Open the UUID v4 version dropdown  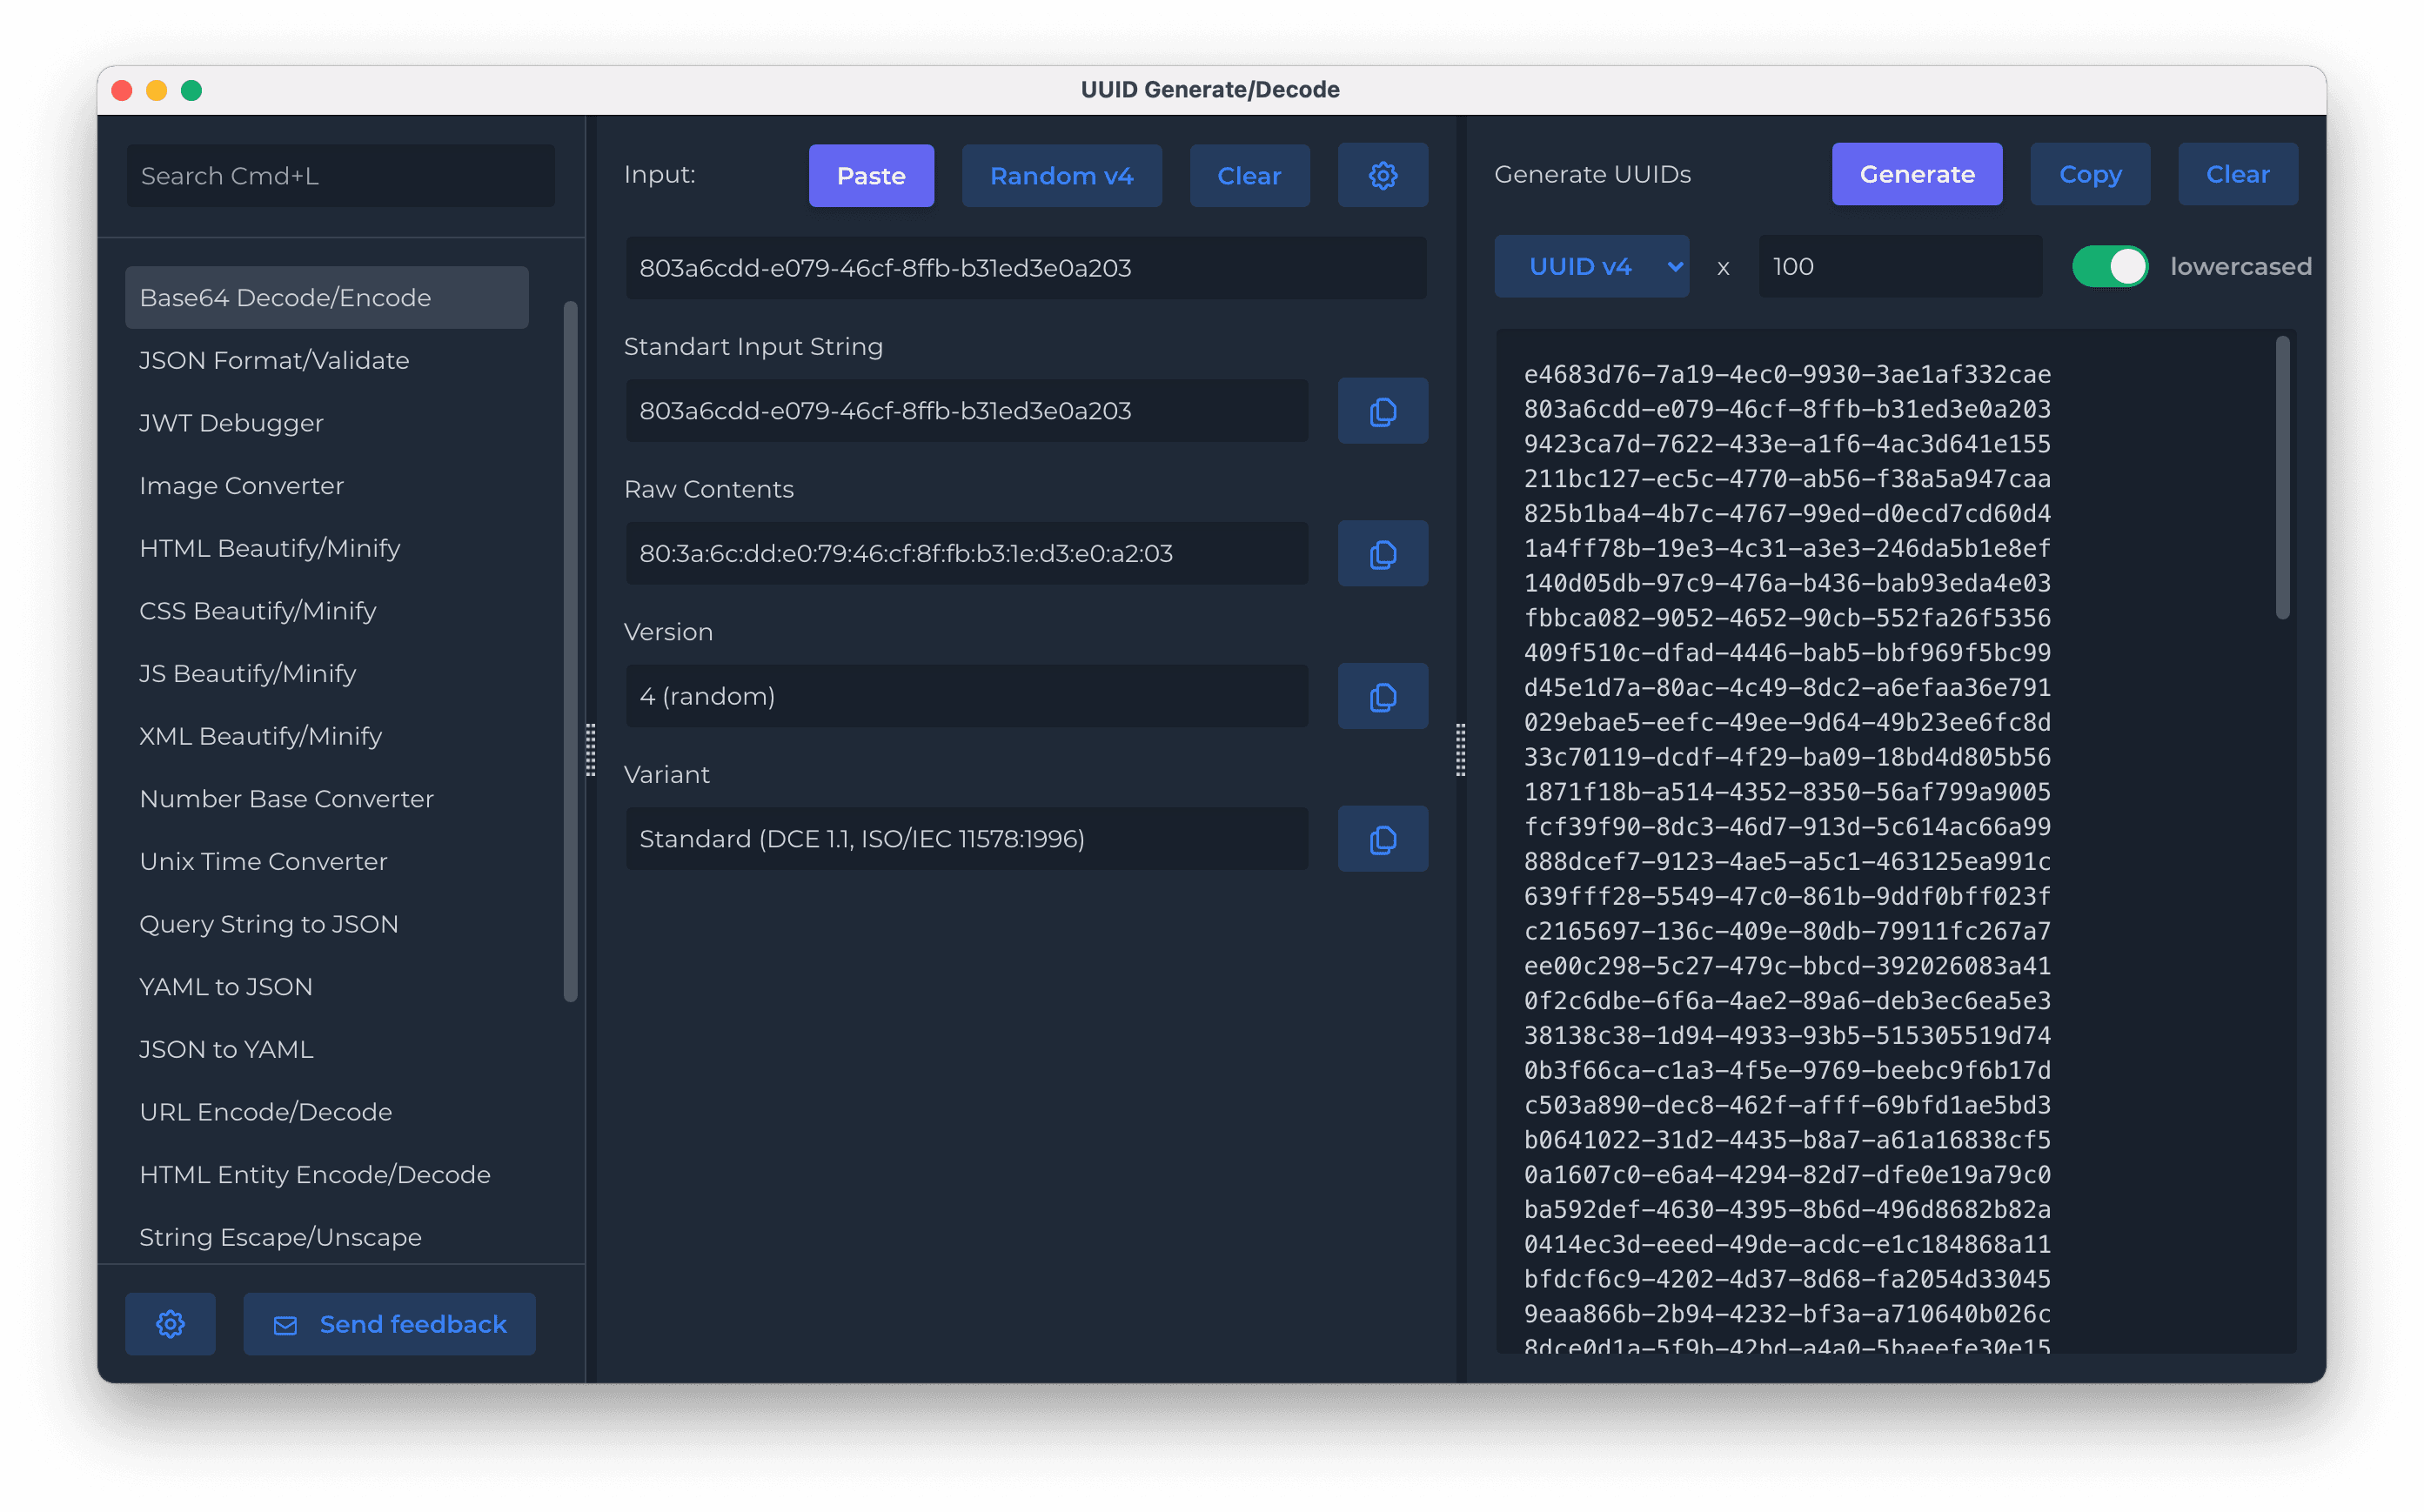pyautogui.click(x=1591, y=267)
